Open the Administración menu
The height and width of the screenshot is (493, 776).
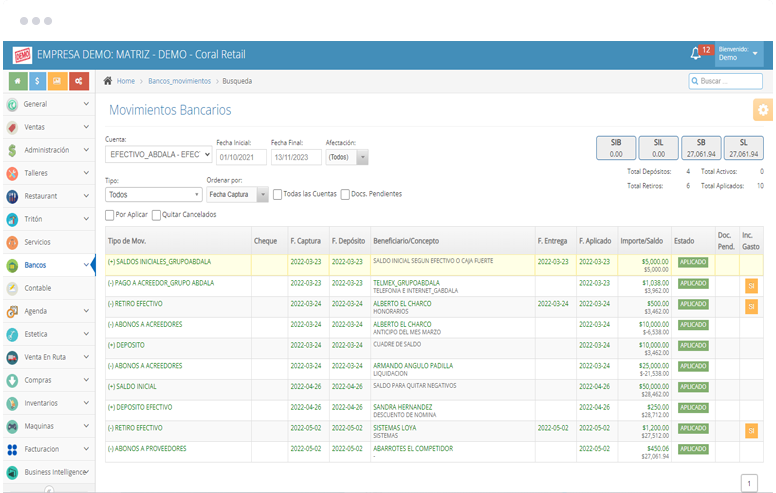tap(49, 150)
